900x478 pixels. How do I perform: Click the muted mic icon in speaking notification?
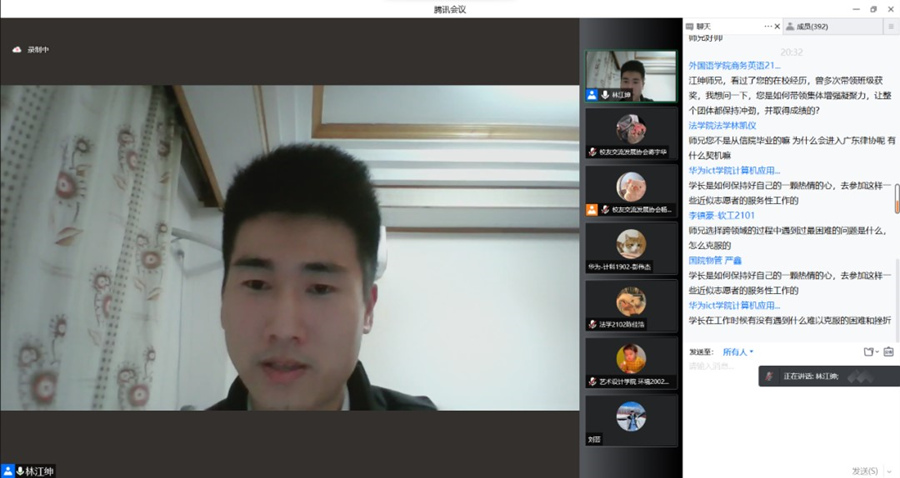point(768,376)
